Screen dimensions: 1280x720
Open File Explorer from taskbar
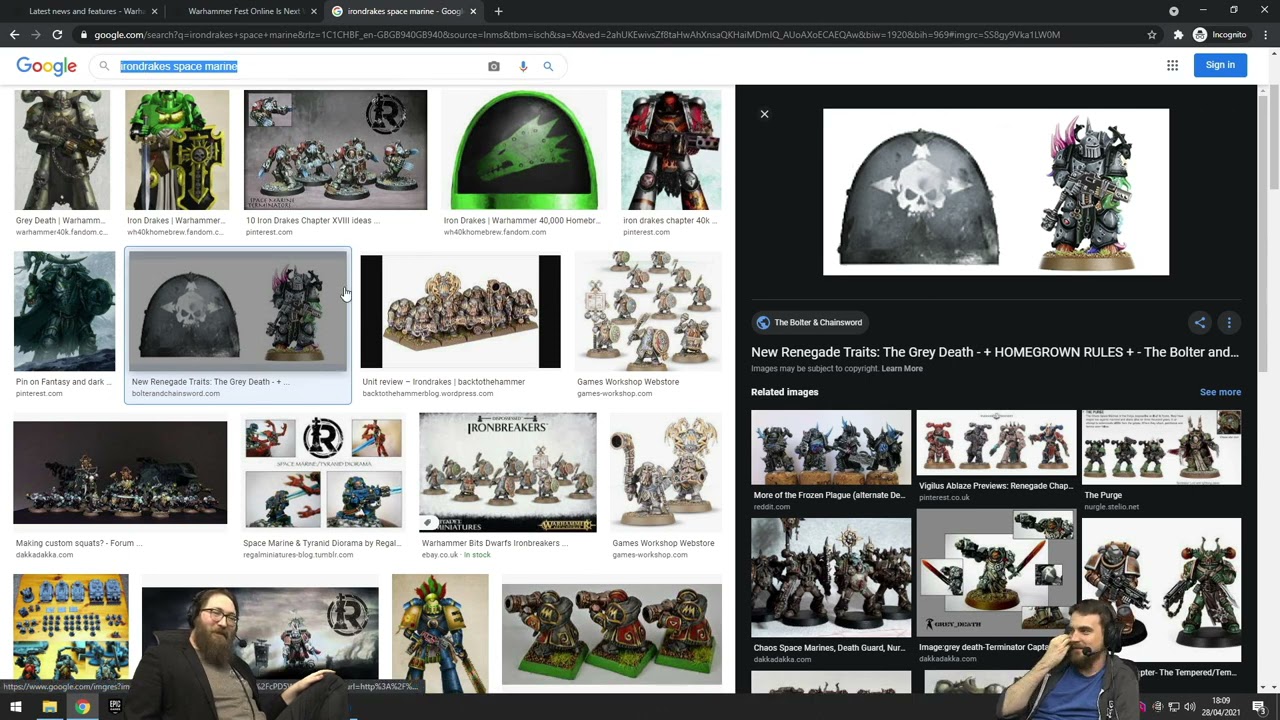point(49,707)
